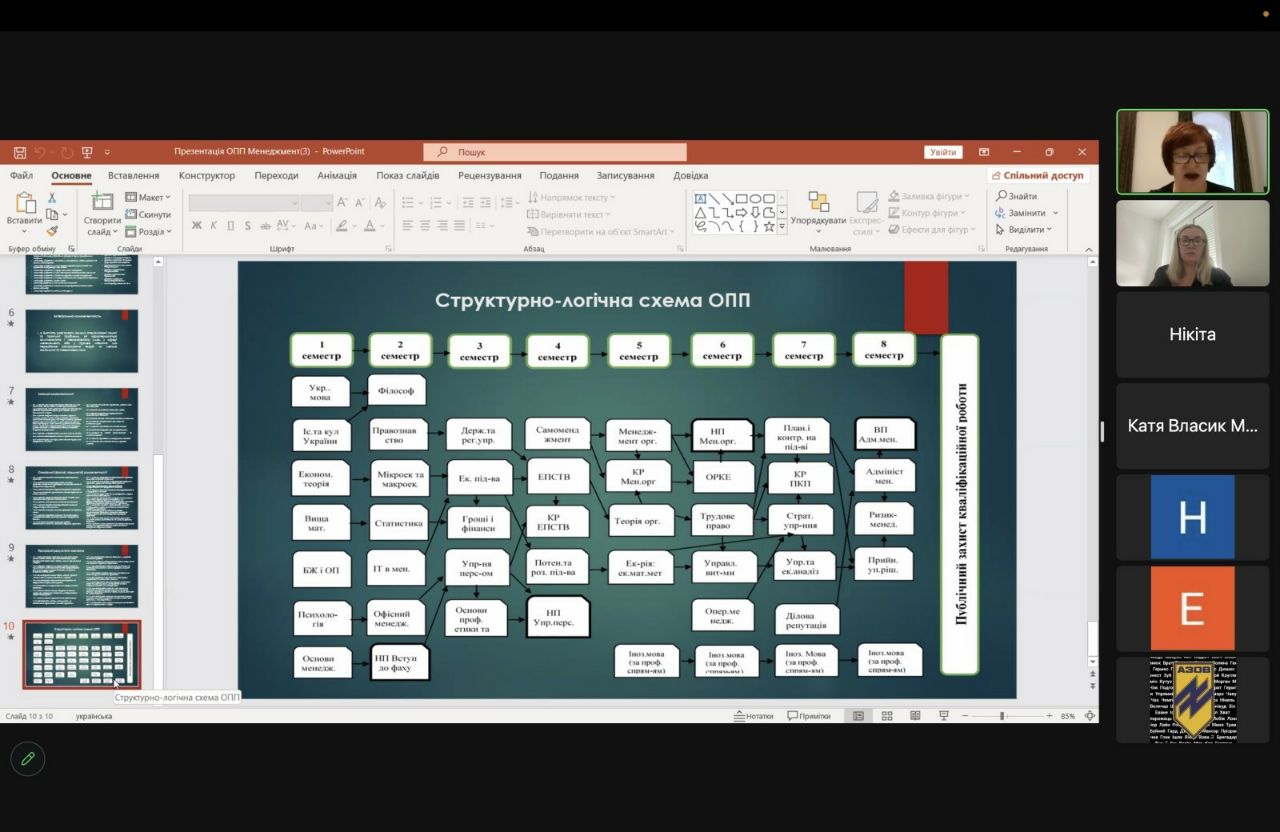Open the Довідка tab
This screenshot has width=1280, height=832.
(x=690, y=176)
